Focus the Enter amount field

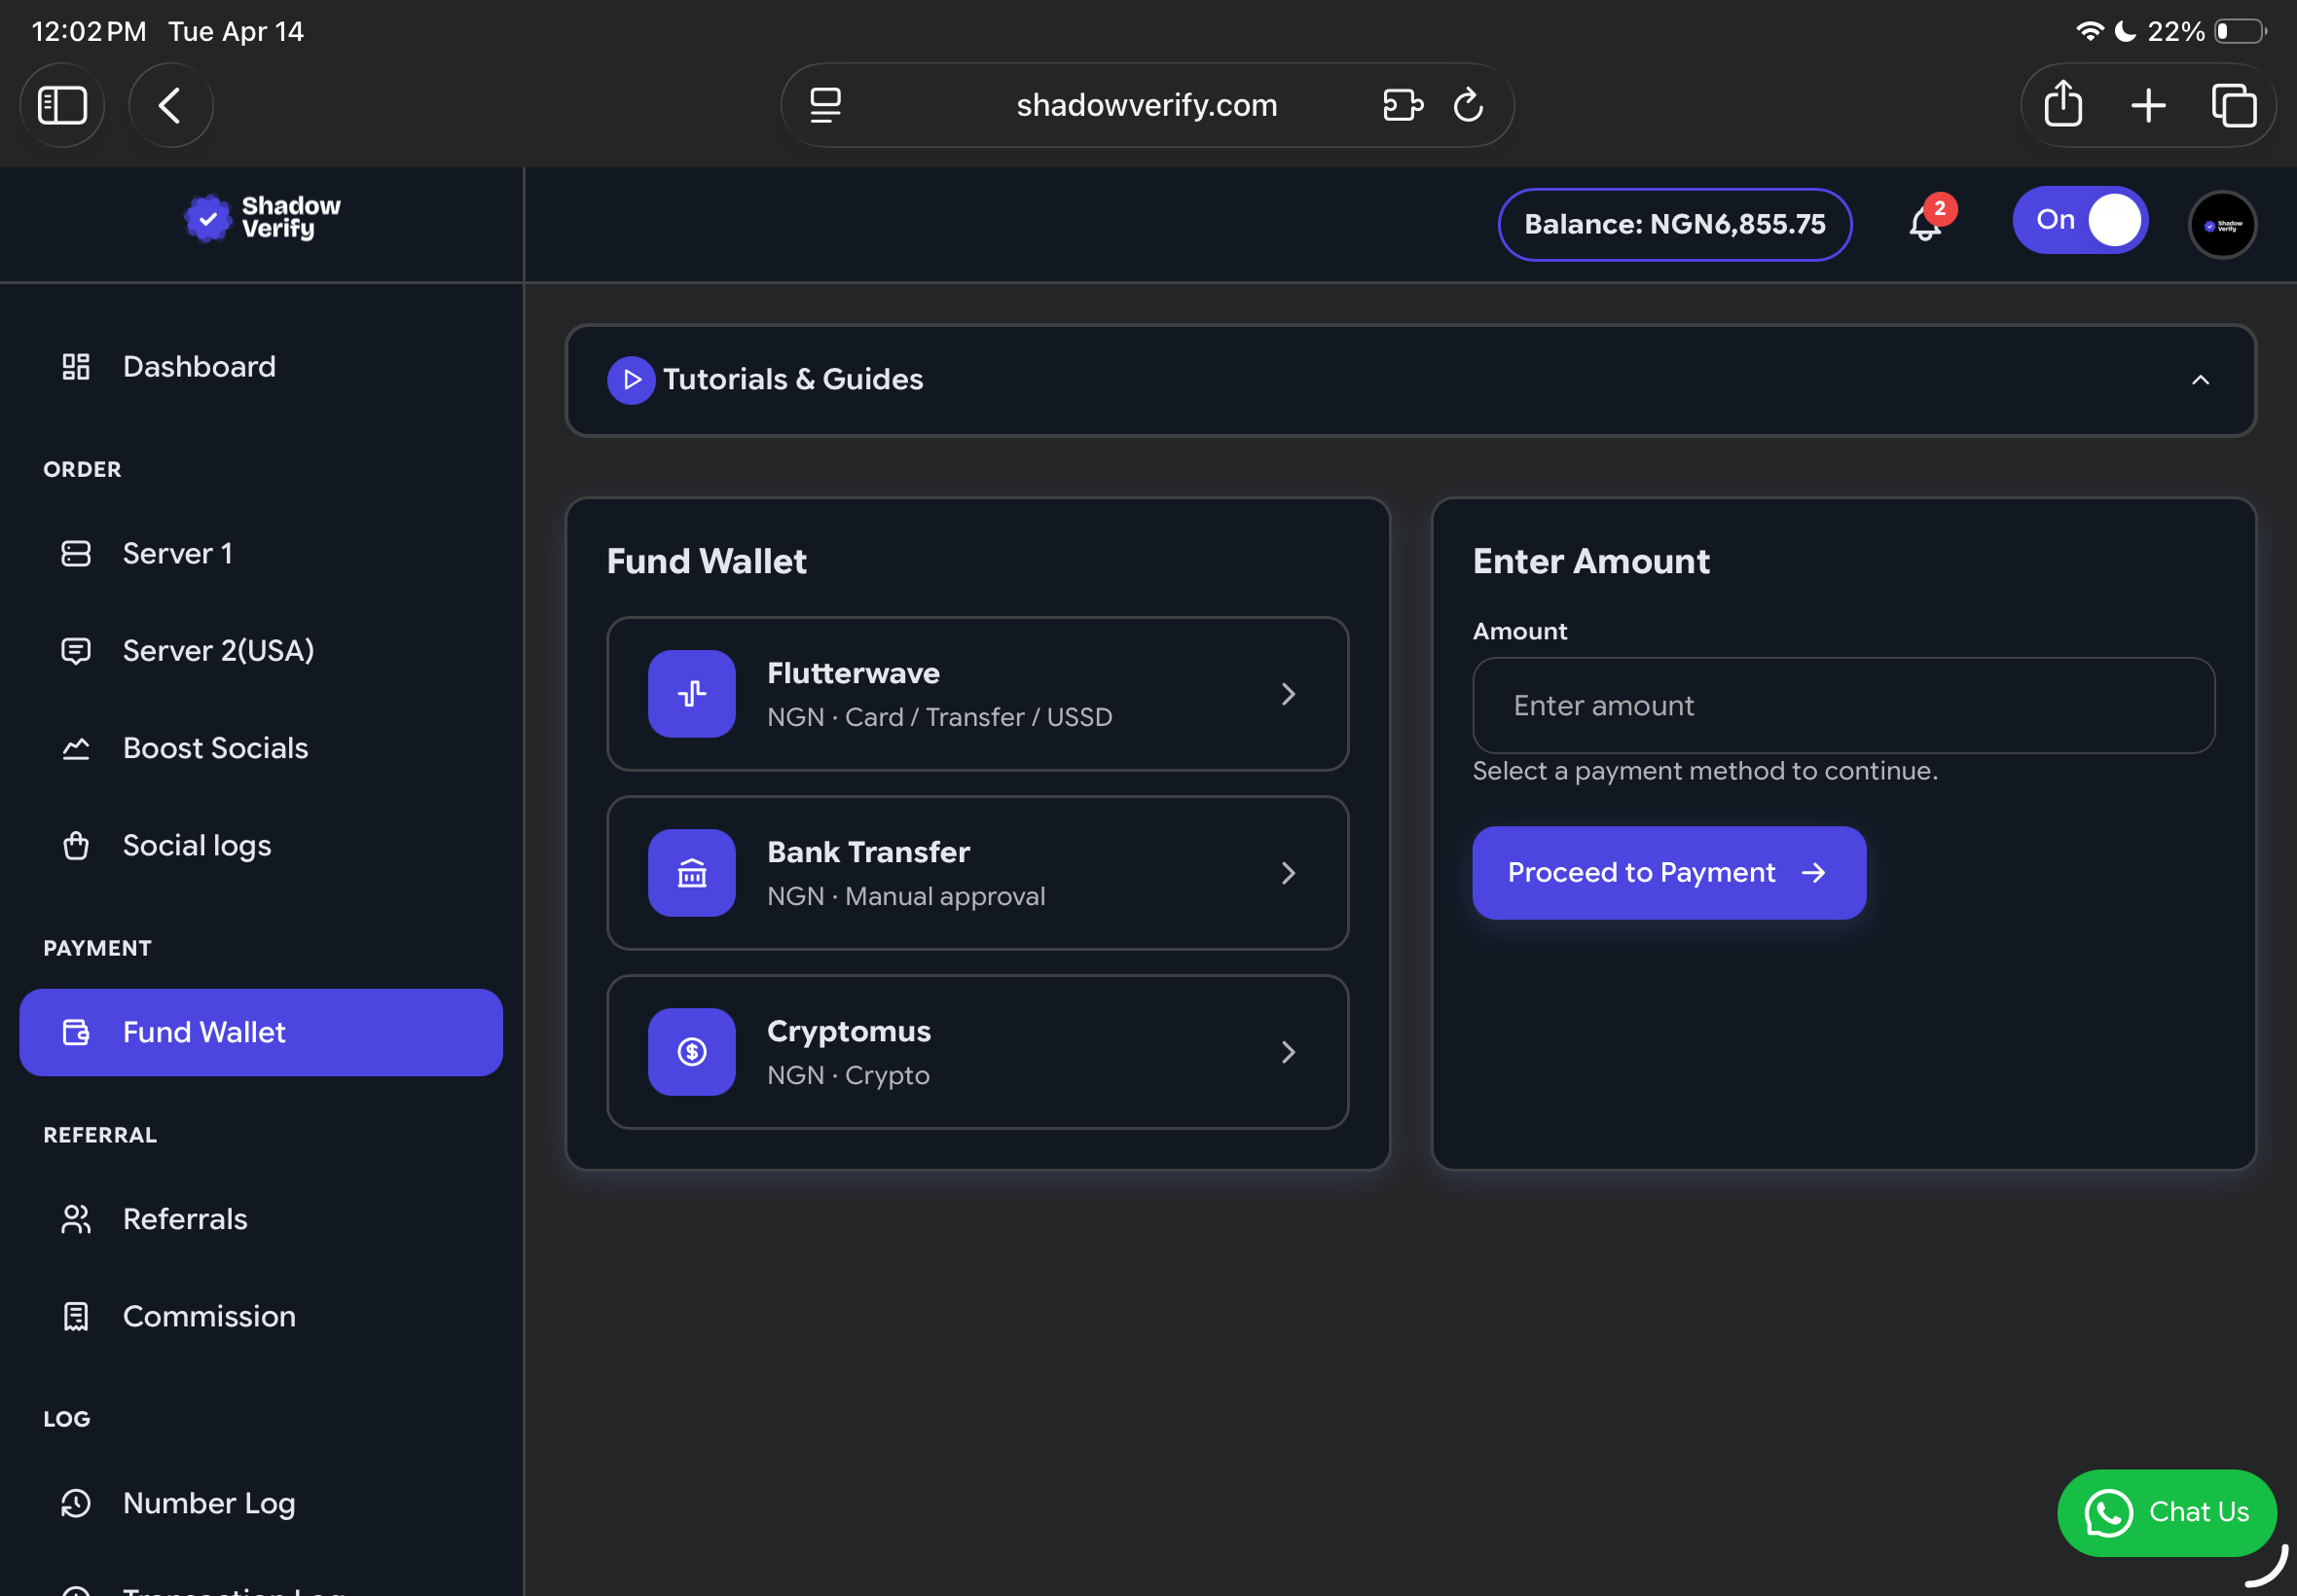[1843, 706]
